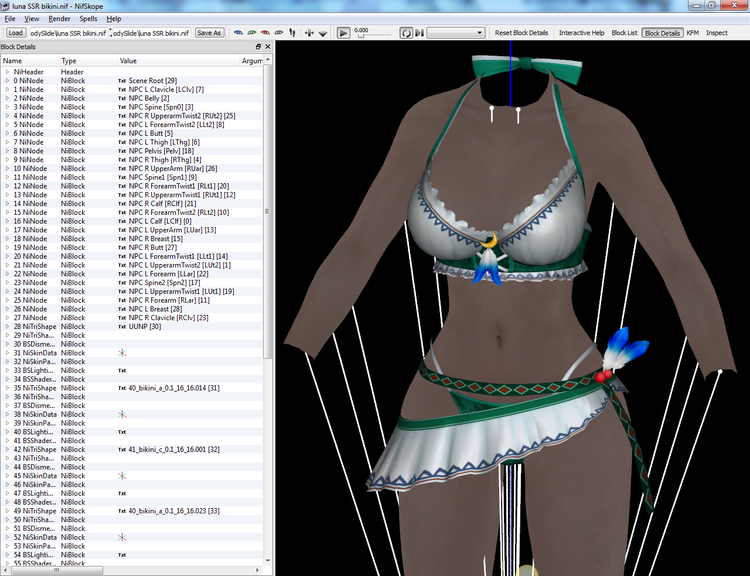Click the red side view icon
Viewport: 750px width, 576px height.
(x=265, y=33)
